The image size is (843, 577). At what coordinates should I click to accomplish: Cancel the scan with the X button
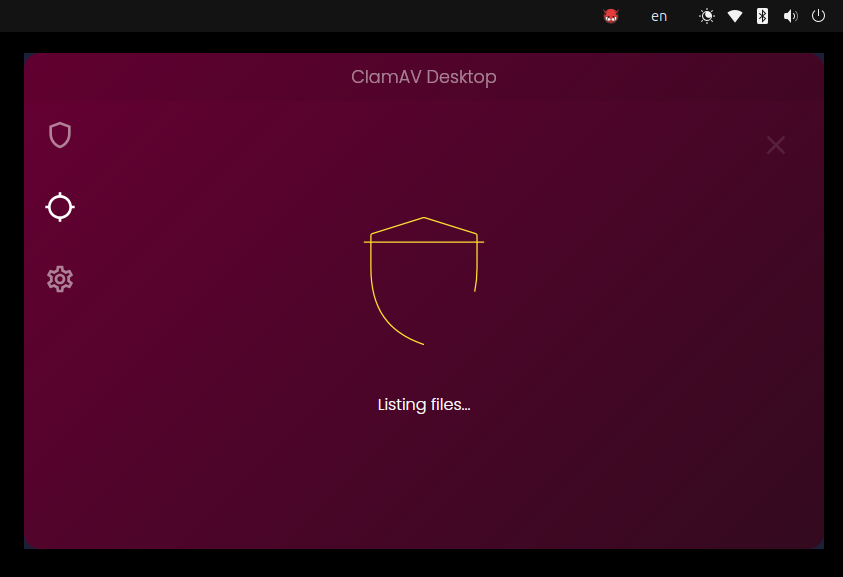click(776, 145)
